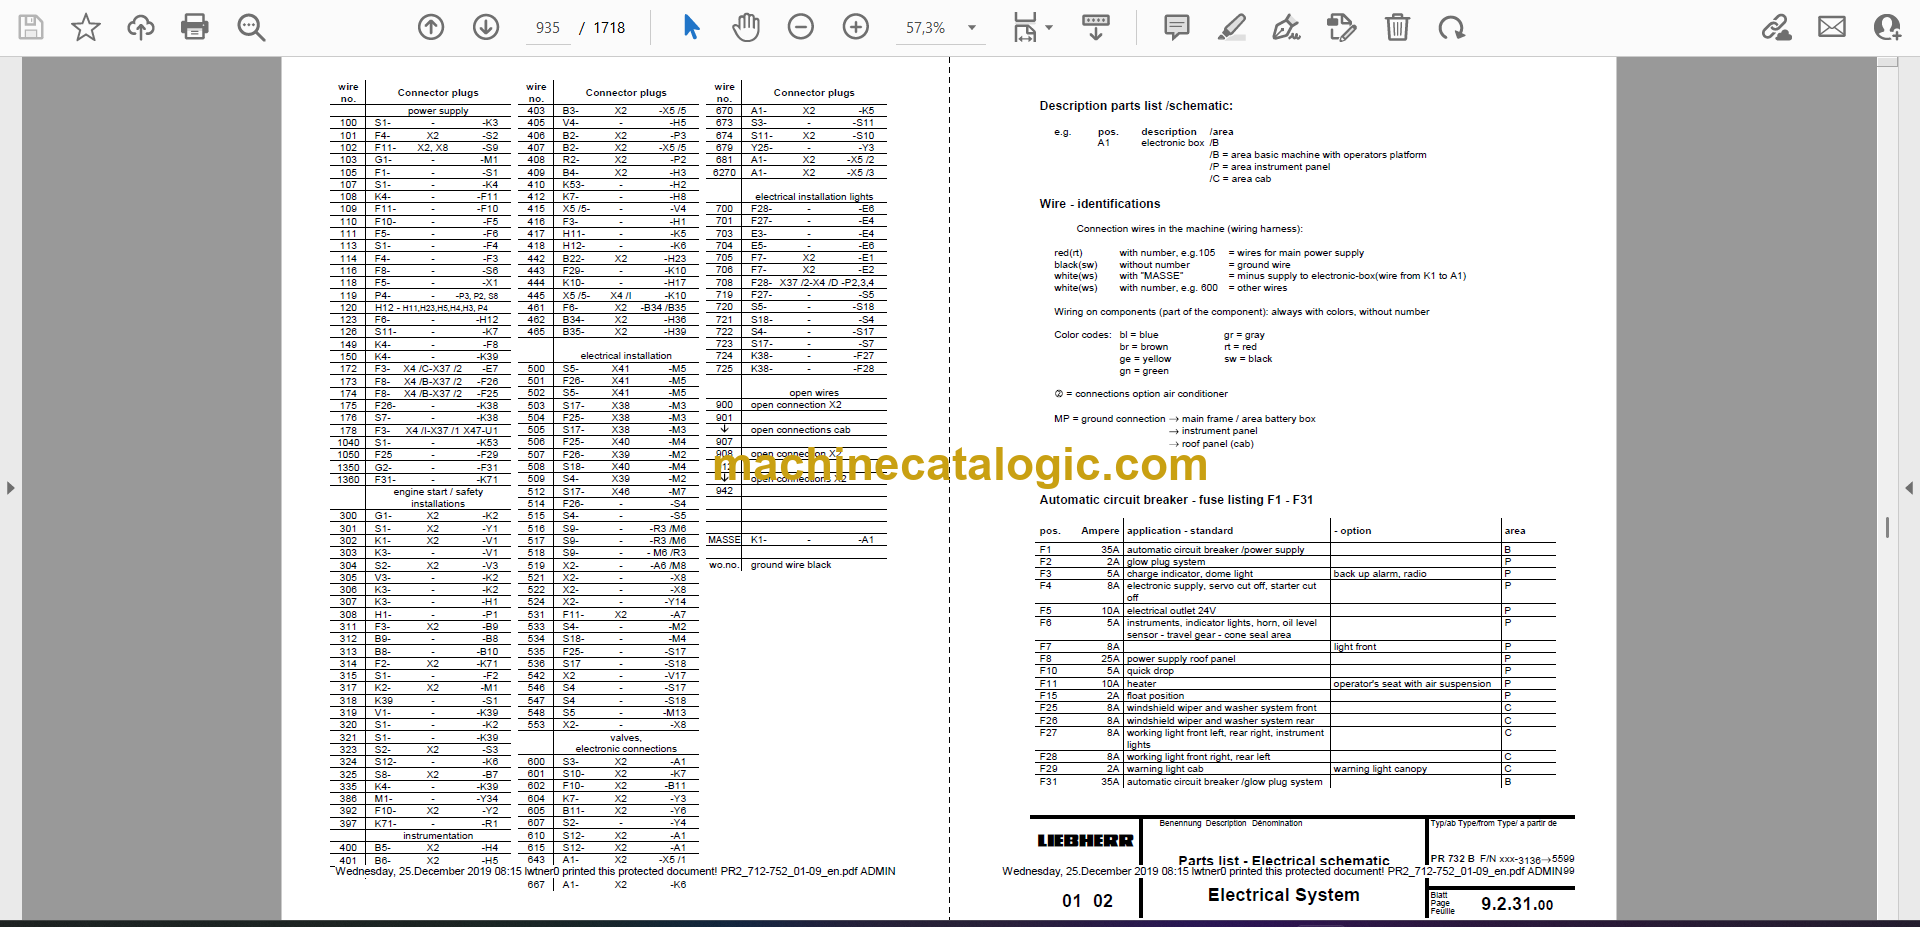Click the 'ground wire black' entry
The width and height of the screenshot is (1920, 927).
tap(791, 565)
